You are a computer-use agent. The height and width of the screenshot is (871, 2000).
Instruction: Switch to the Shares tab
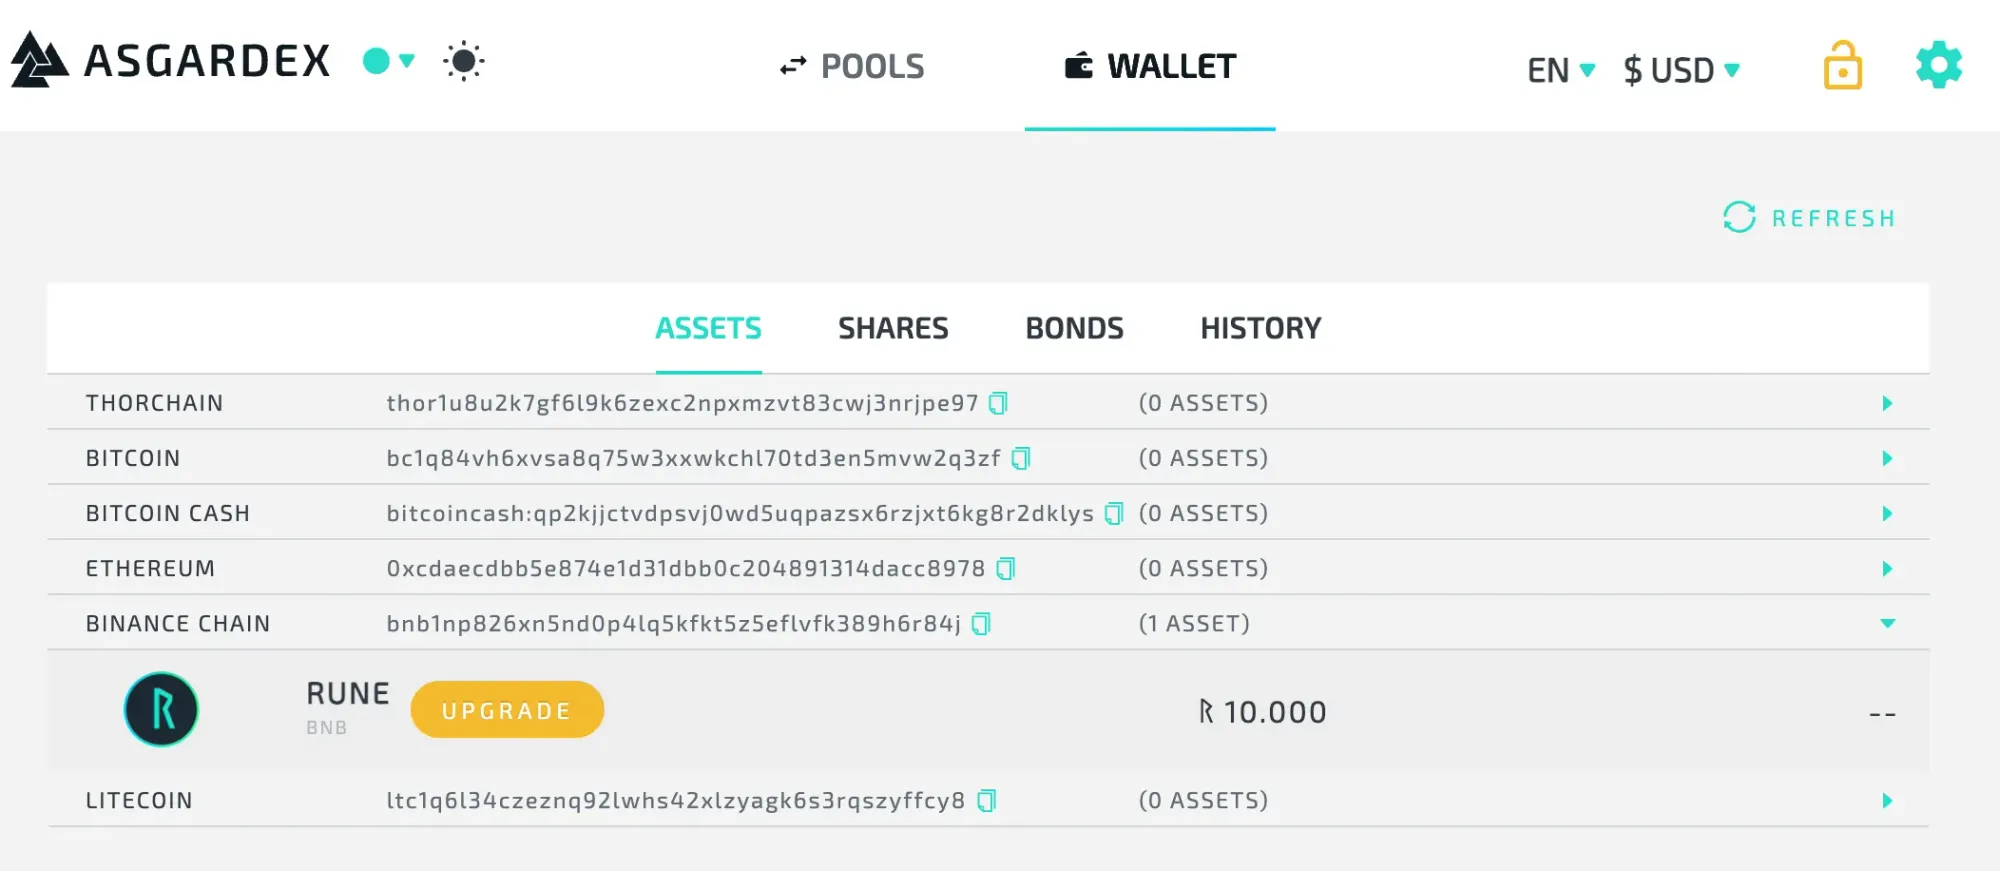point(893,328)
